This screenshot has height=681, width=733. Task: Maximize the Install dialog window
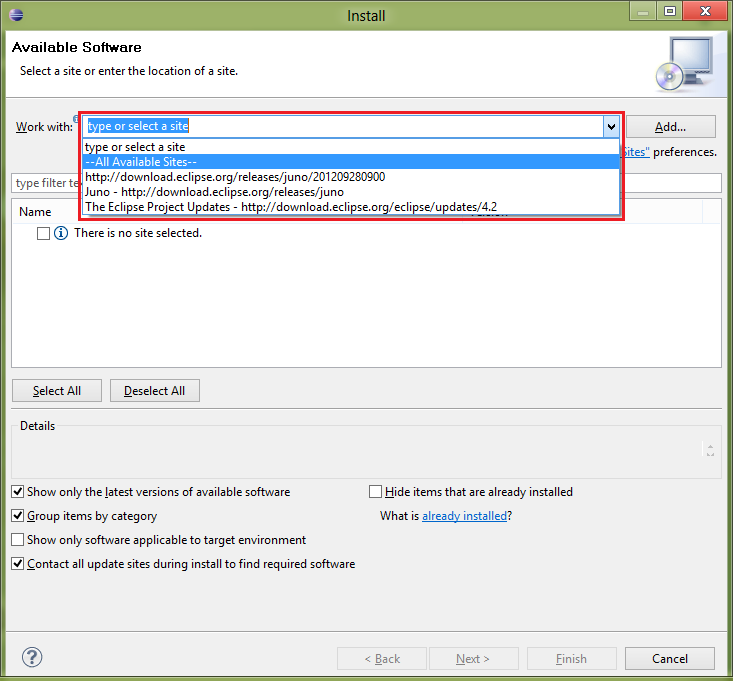tap(669, 10)
